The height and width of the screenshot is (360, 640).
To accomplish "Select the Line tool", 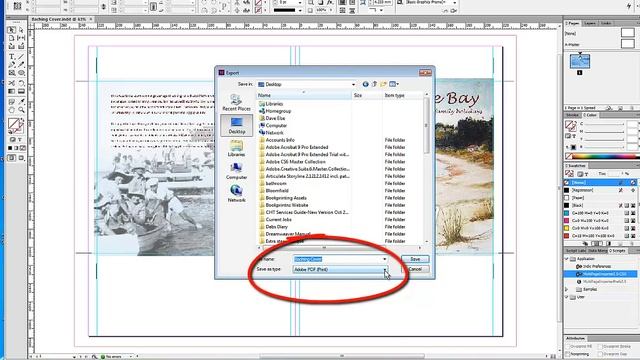I will [21, 57].
